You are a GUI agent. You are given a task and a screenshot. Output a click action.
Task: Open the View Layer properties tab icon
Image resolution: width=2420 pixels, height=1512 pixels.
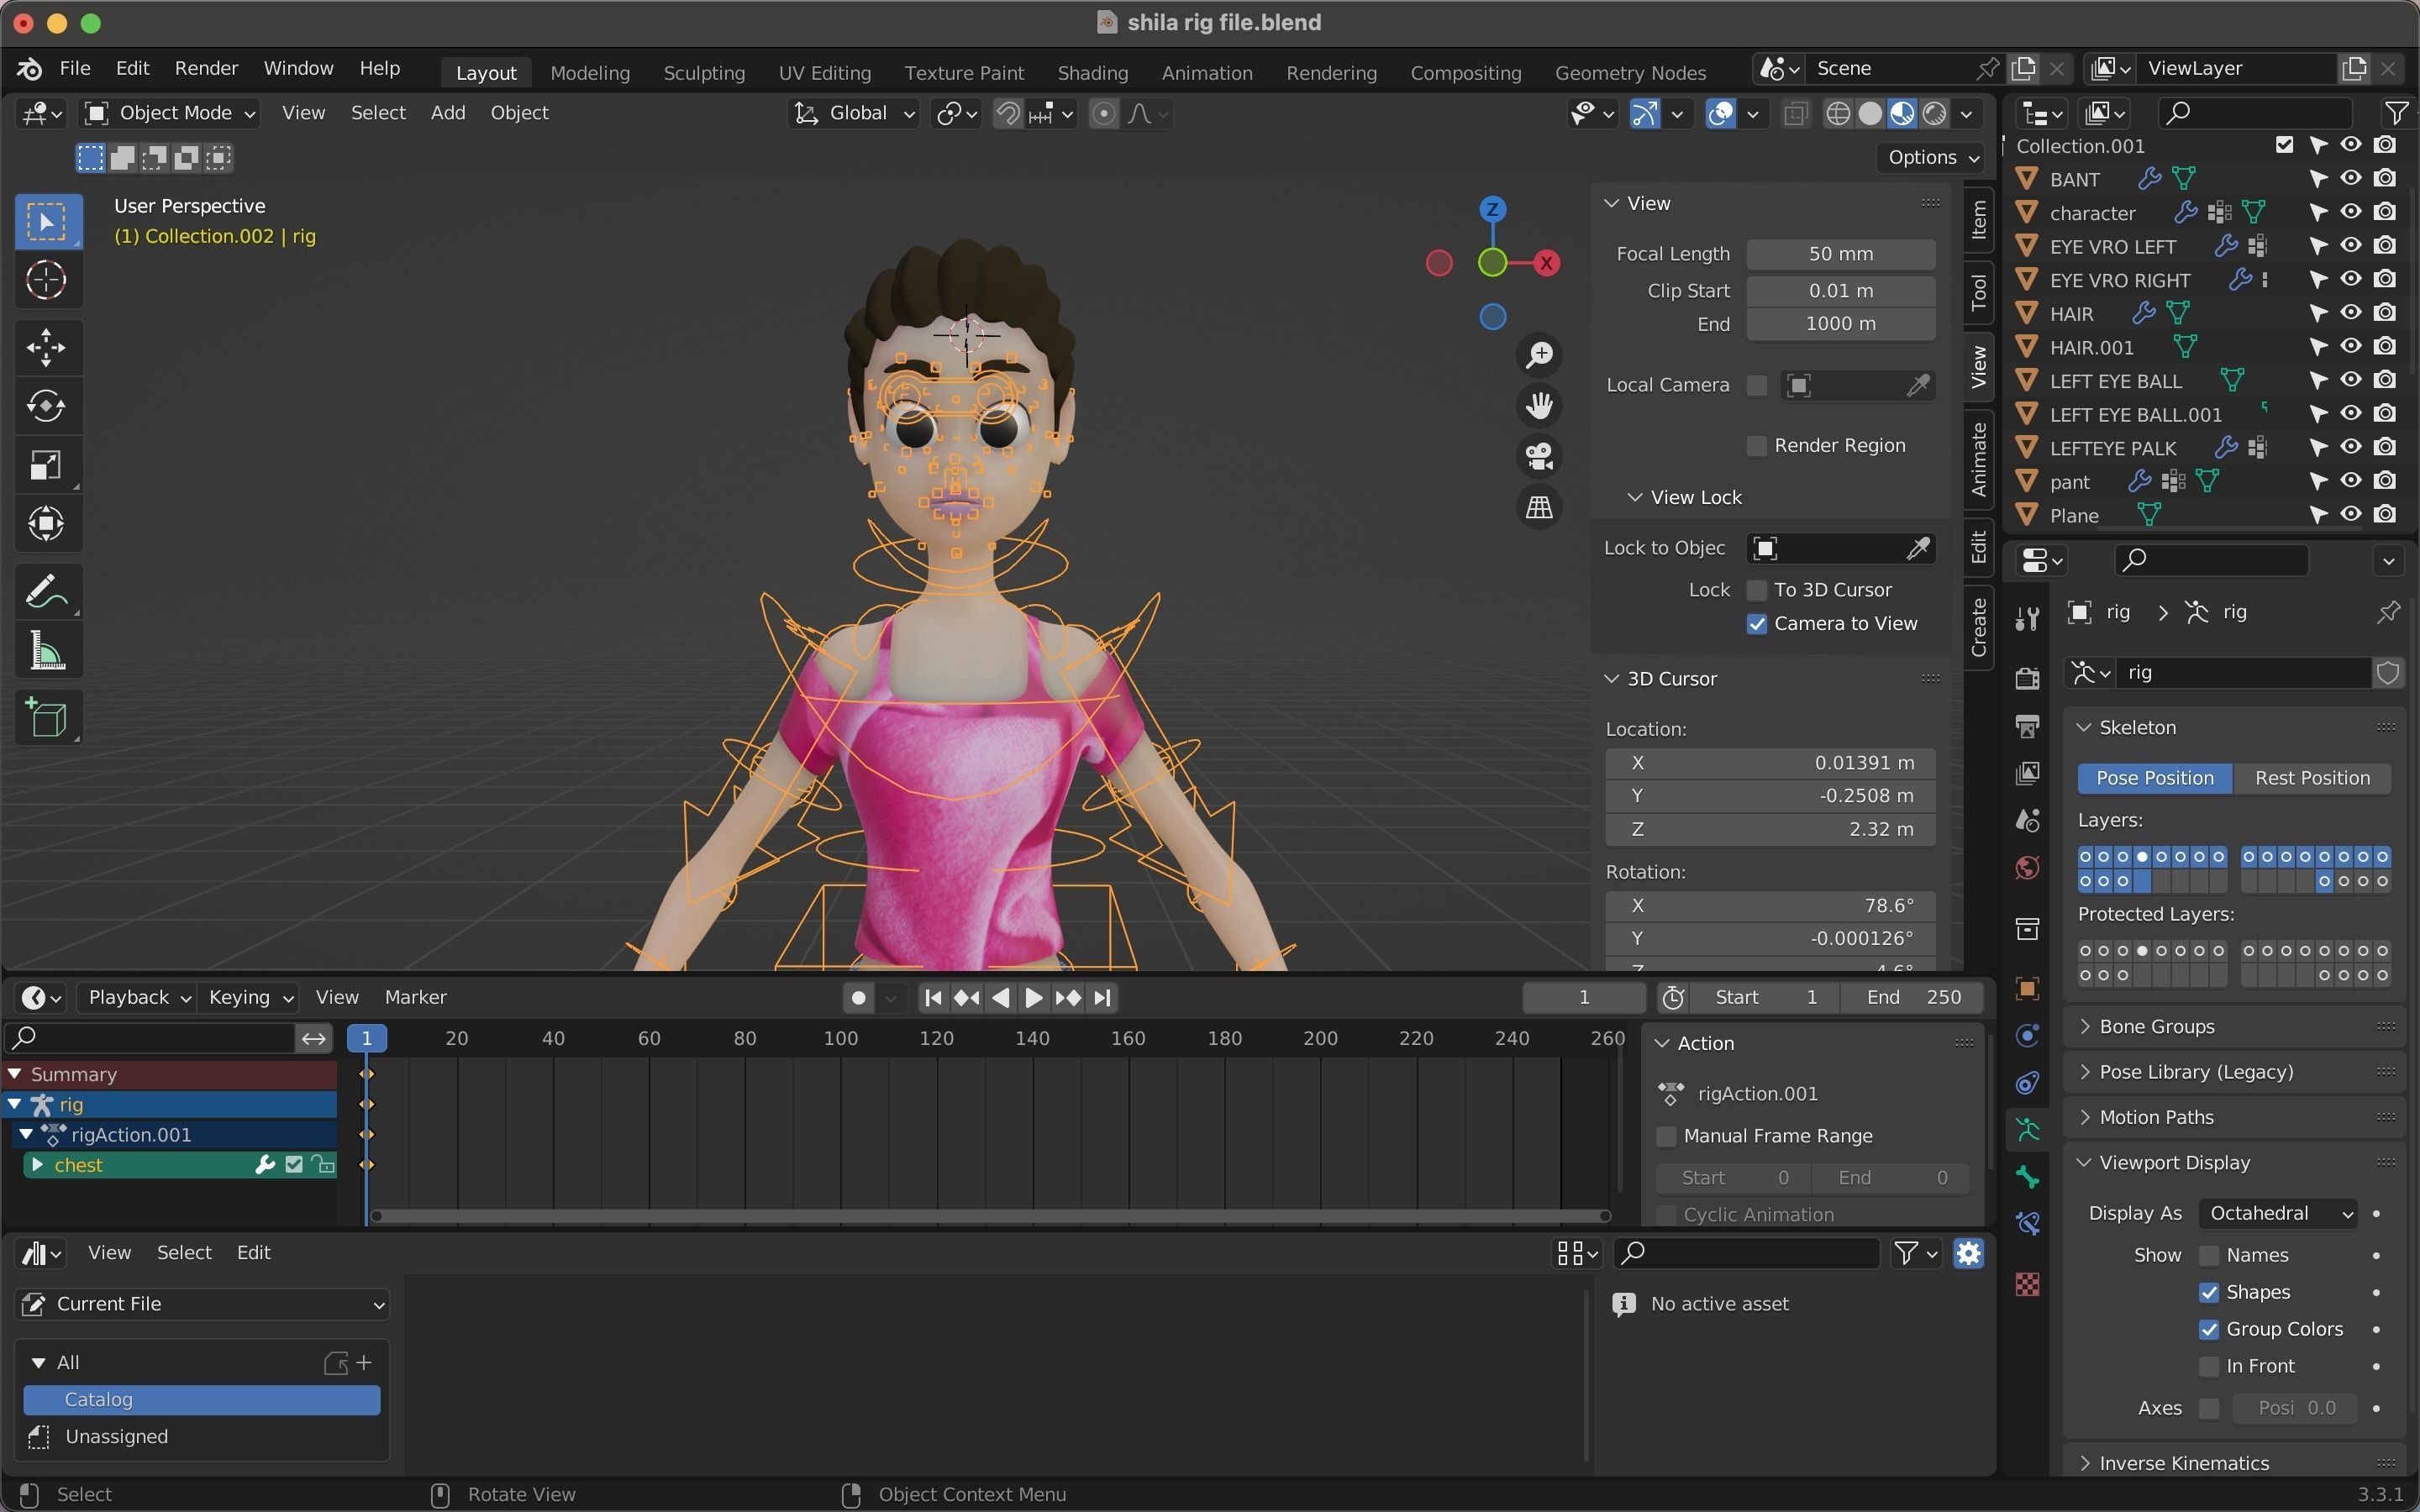(2027, 773)
